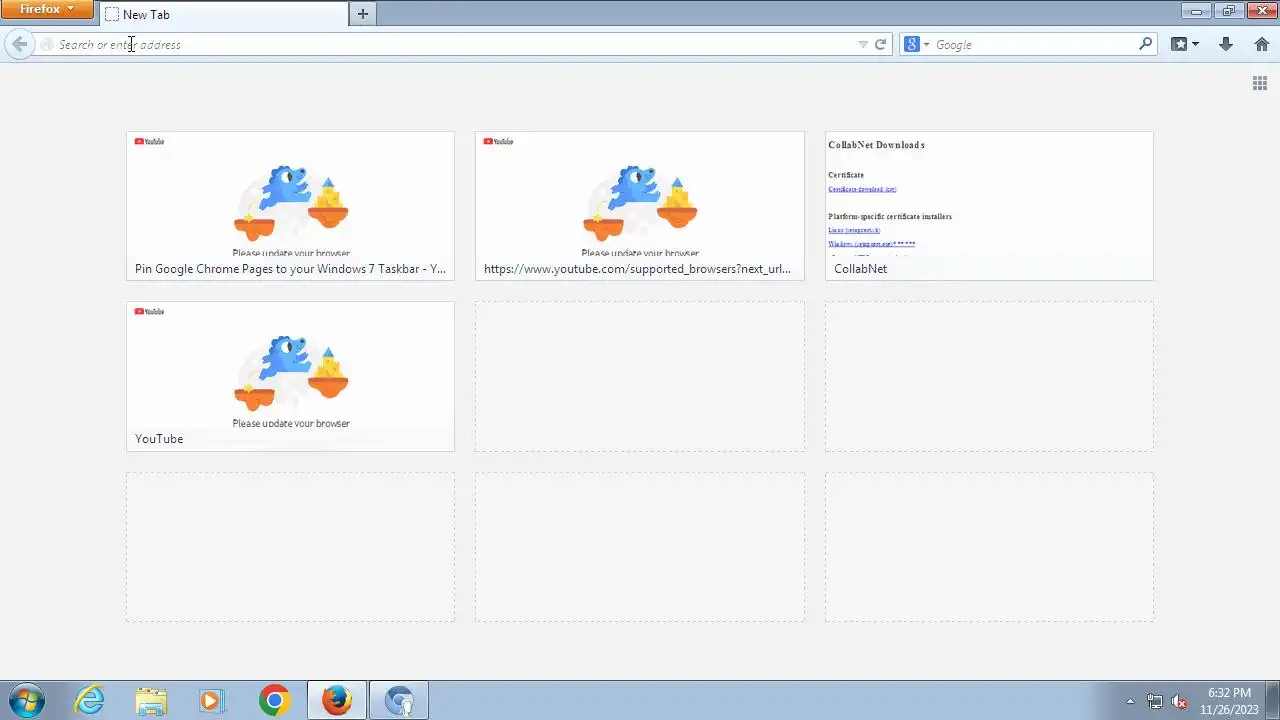Click the CollabNet tile title text
The width and height of the screenshot is (1280, 720).
[x=860, y=269]
